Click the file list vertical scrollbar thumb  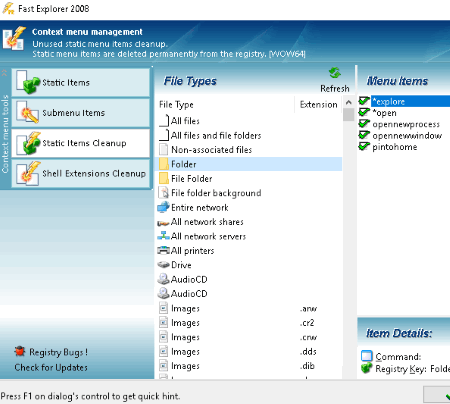[x=349, y=115]
